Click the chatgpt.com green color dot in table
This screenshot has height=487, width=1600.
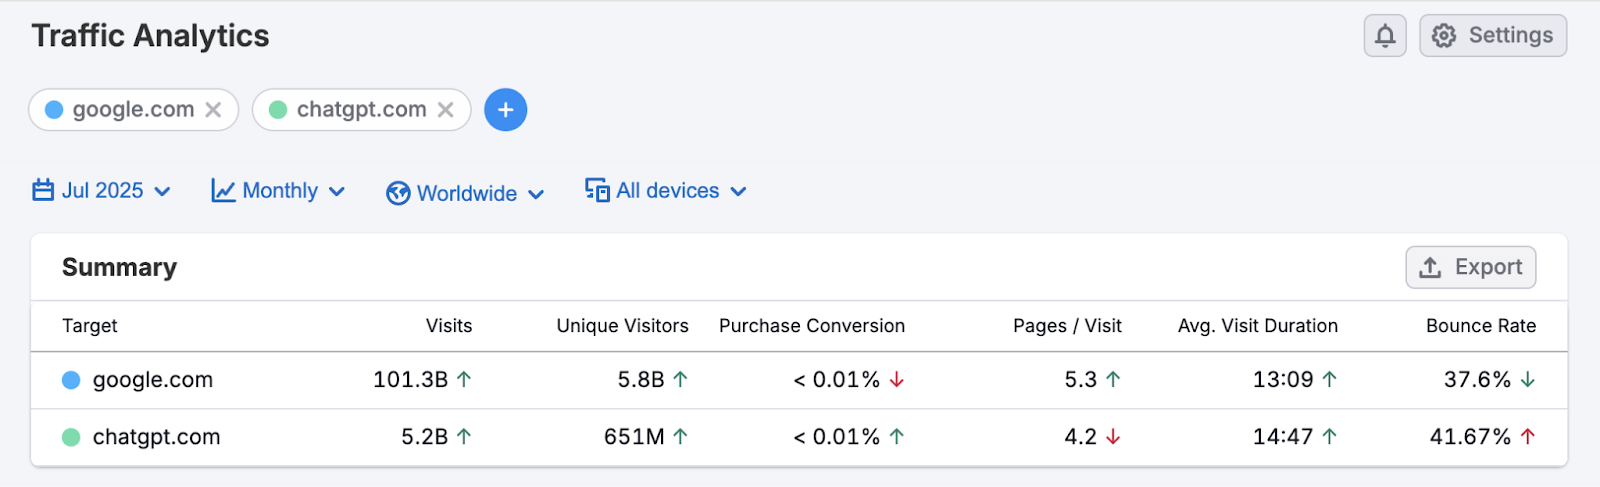point(71,437)
